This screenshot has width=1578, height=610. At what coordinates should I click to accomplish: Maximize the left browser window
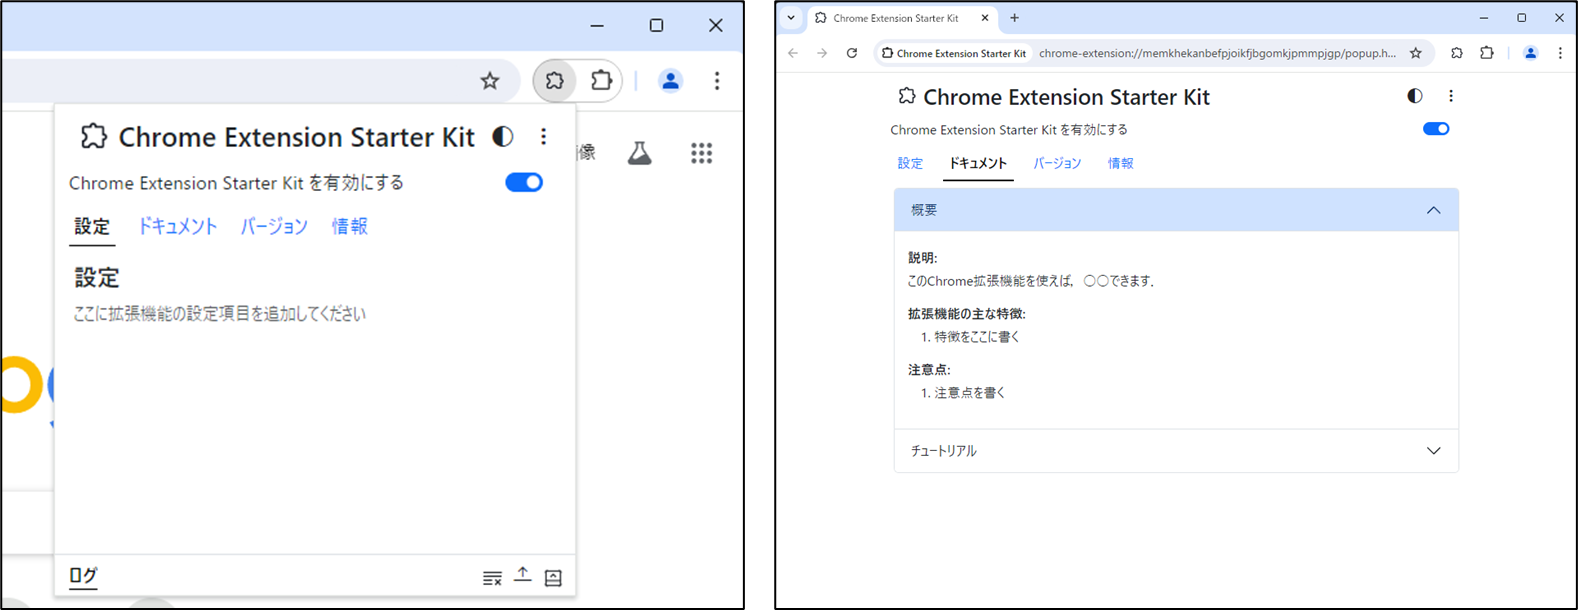point(656,25)
